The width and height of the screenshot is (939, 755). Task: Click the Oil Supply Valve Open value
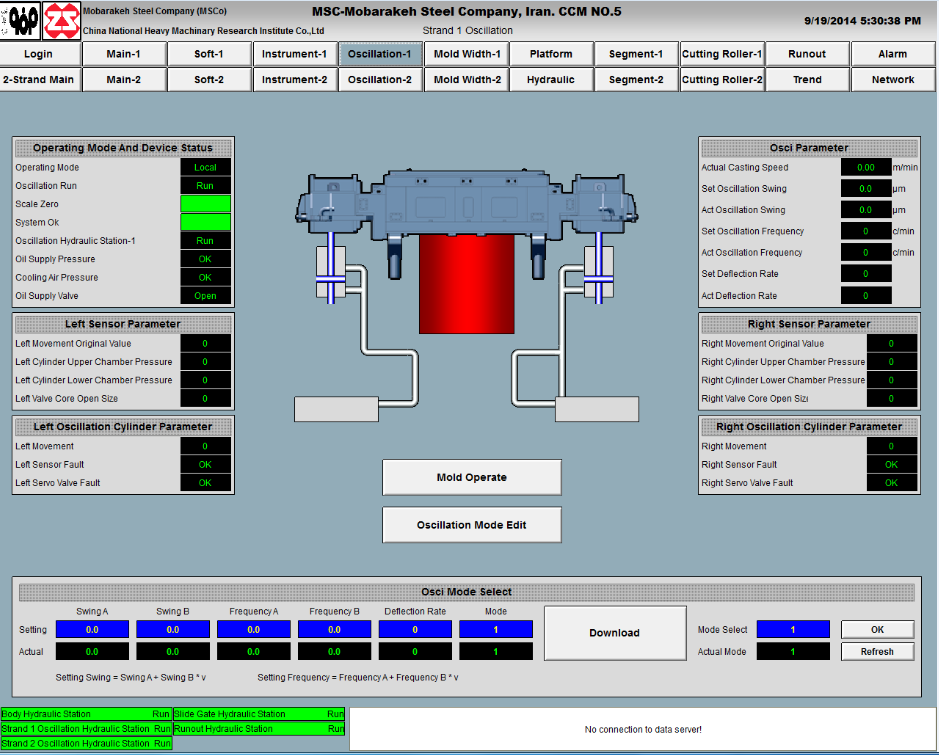pyautogui.click(x=205, y=296)
